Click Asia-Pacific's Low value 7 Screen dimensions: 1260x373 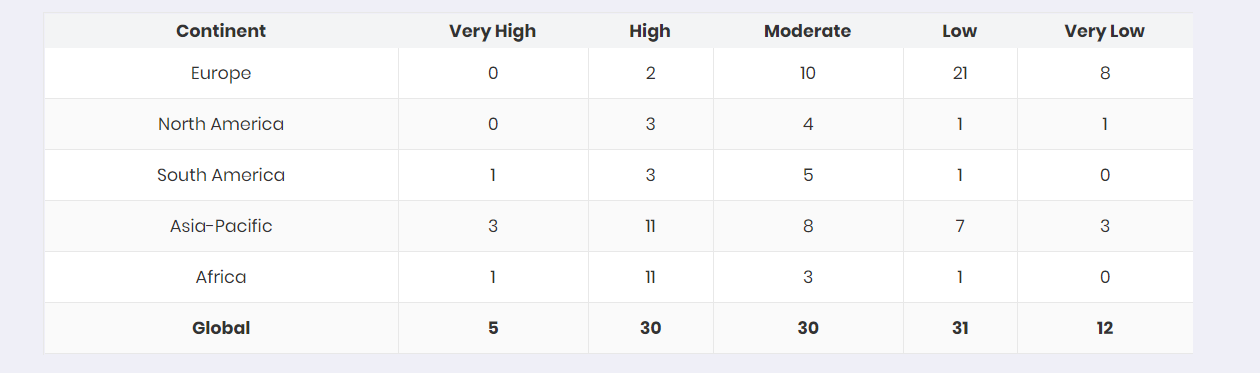(x=960, y=226)
